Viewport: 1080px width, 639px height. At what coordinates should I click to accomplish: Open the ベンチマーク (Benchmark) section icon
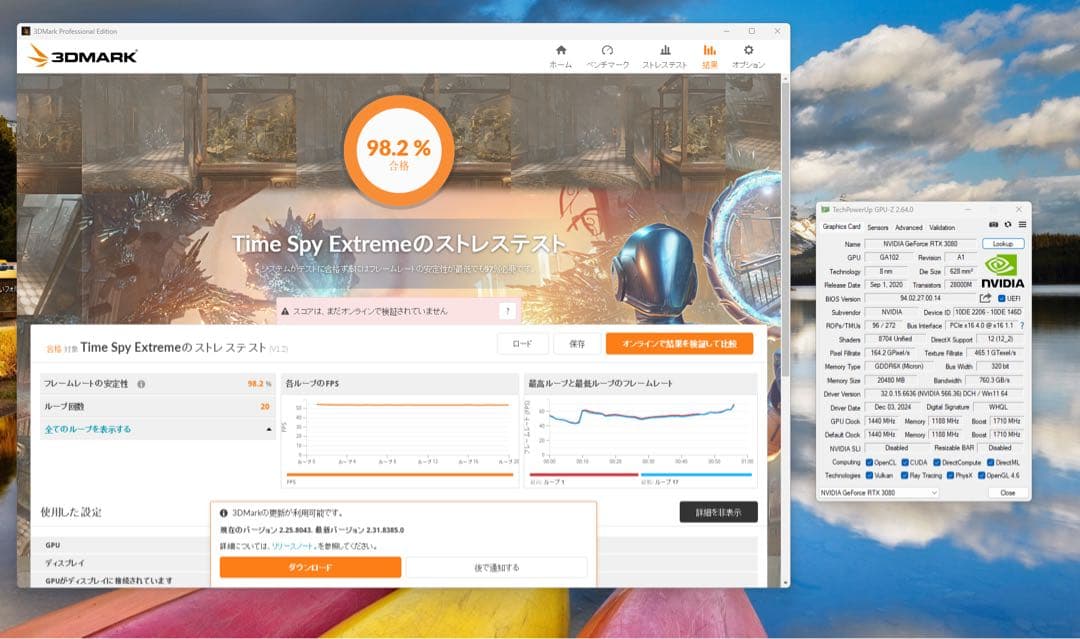[x=607, y=49]
